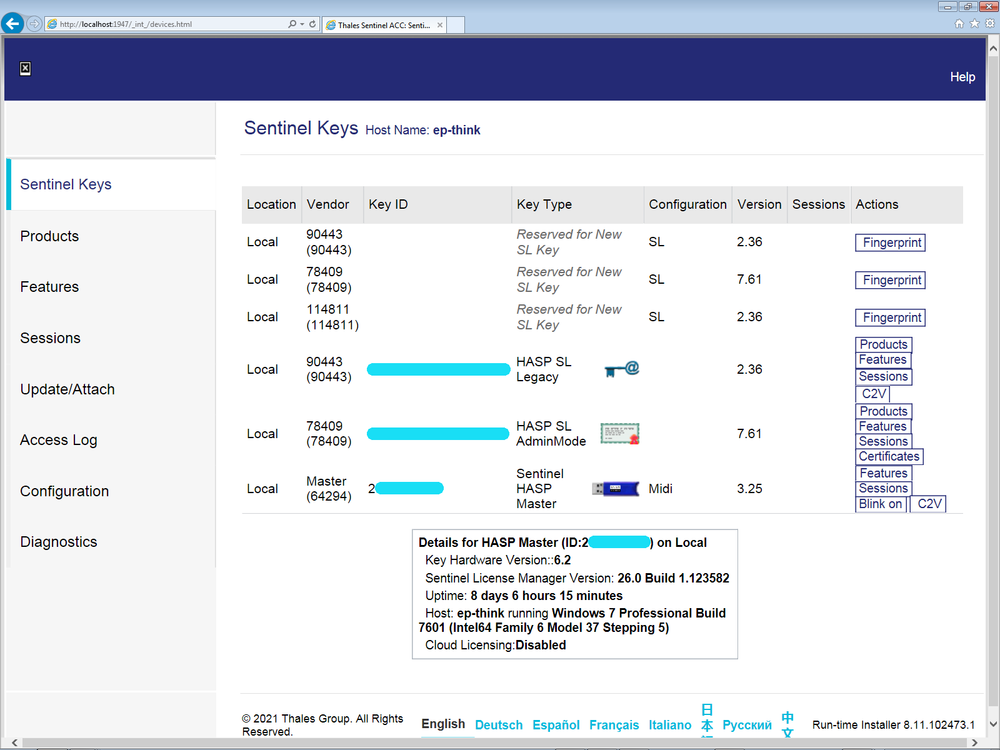Viewport: 1000px width, 750px height.
Task: Open the browser Home icon
Action: coord(960,23)
